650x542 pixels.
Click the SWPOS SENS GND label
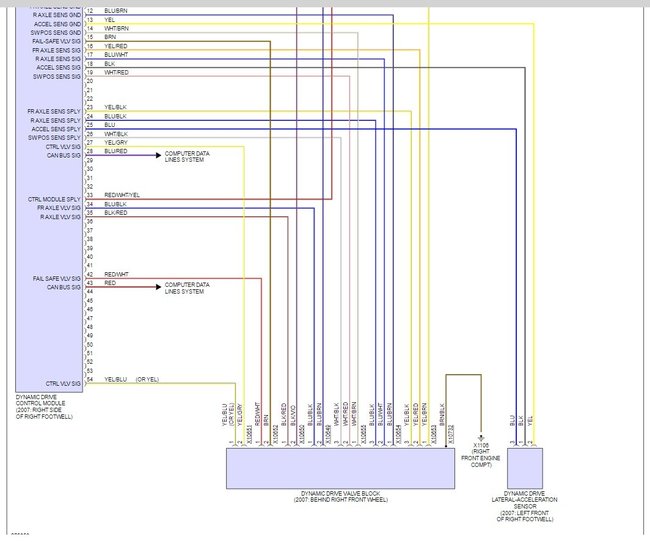click(x=56, y=33)
